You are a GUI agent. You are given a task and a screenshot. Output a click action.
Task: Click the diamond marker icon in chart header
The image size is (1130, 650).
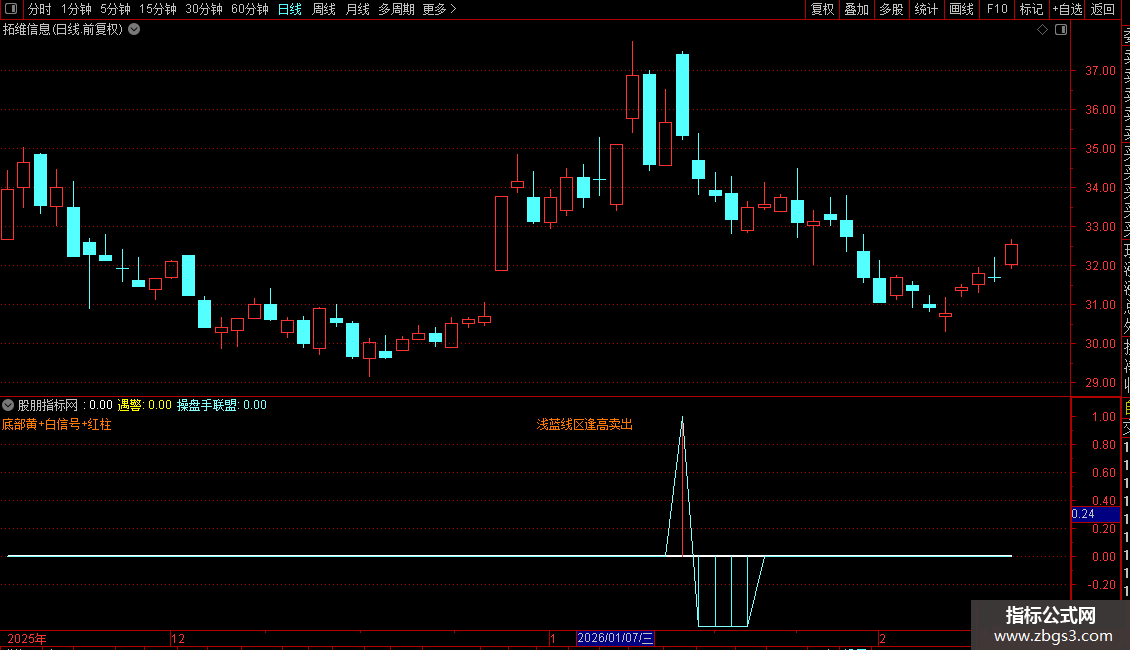click(1042, 30)
